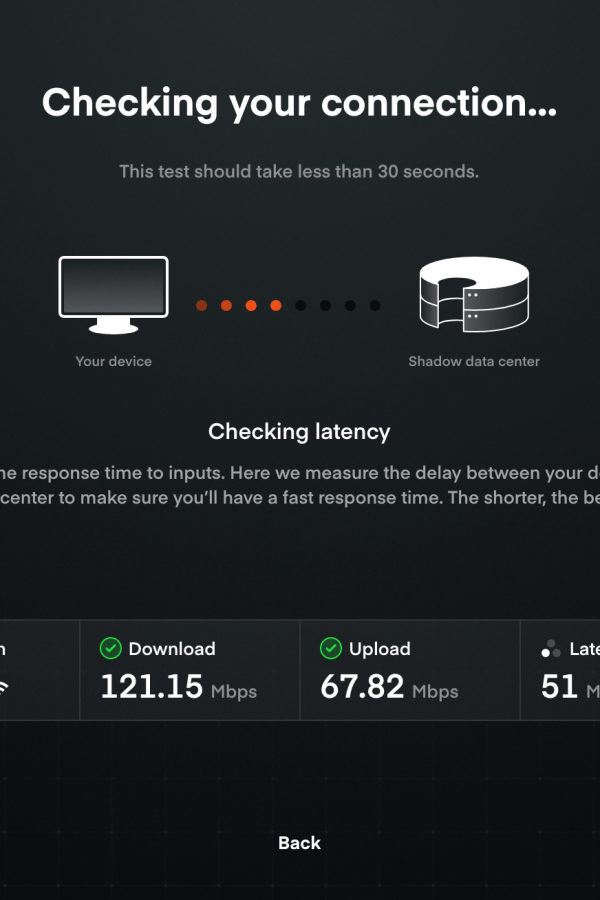
Task: Click the Your device monitor icon
Action: point(114,295)
